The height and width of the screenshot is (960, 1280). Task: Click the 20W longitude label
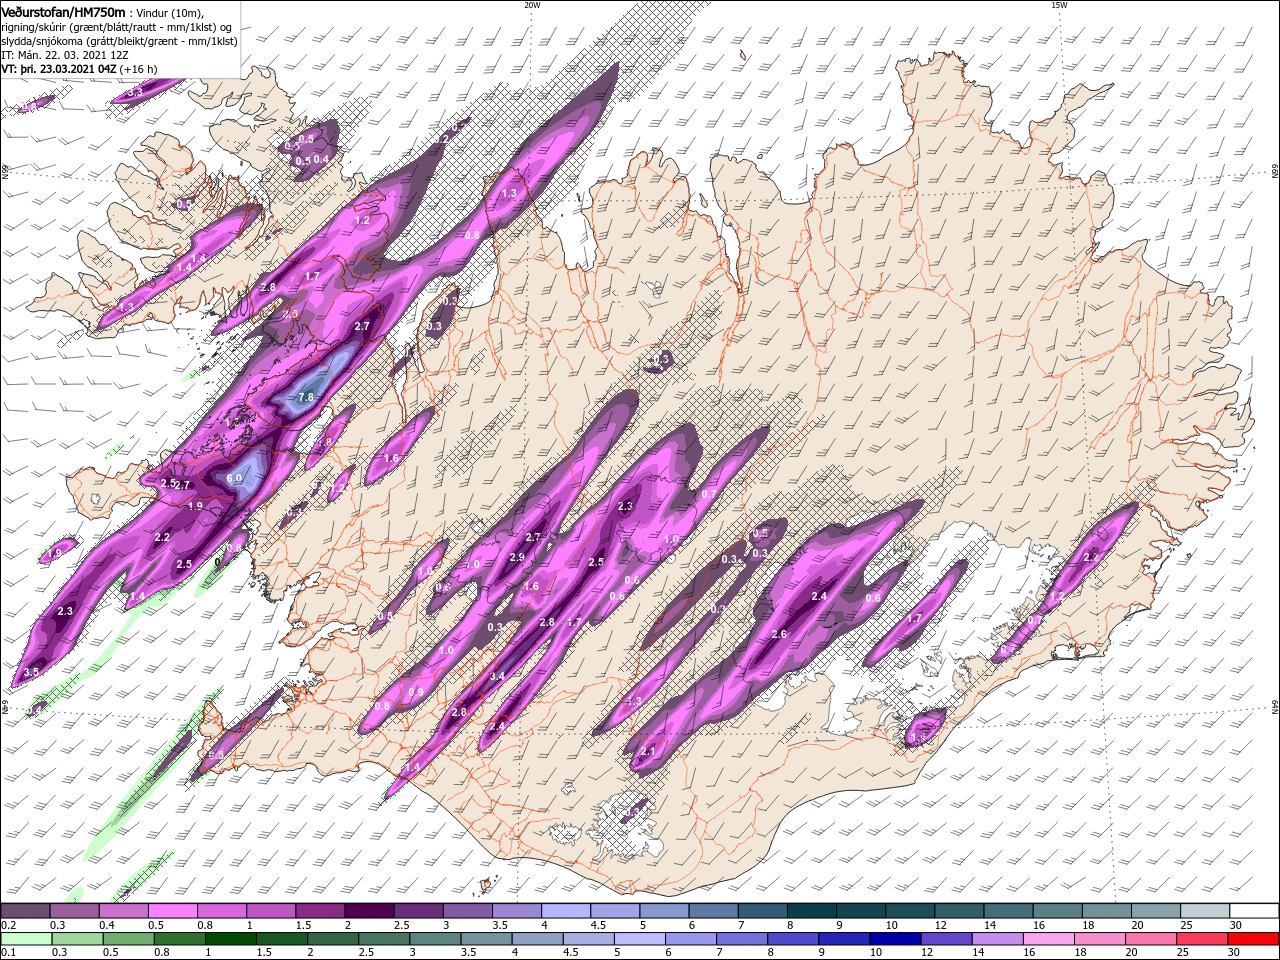(x=532, y=5)
